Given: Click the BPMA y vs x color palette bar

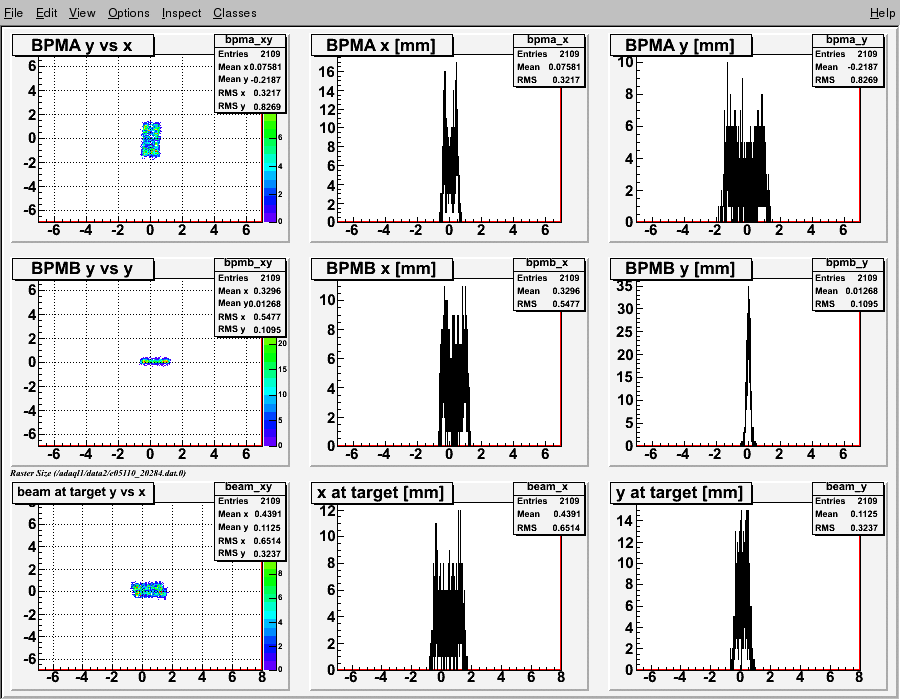Looking at the screenshot, I should [x=270, y=168].
